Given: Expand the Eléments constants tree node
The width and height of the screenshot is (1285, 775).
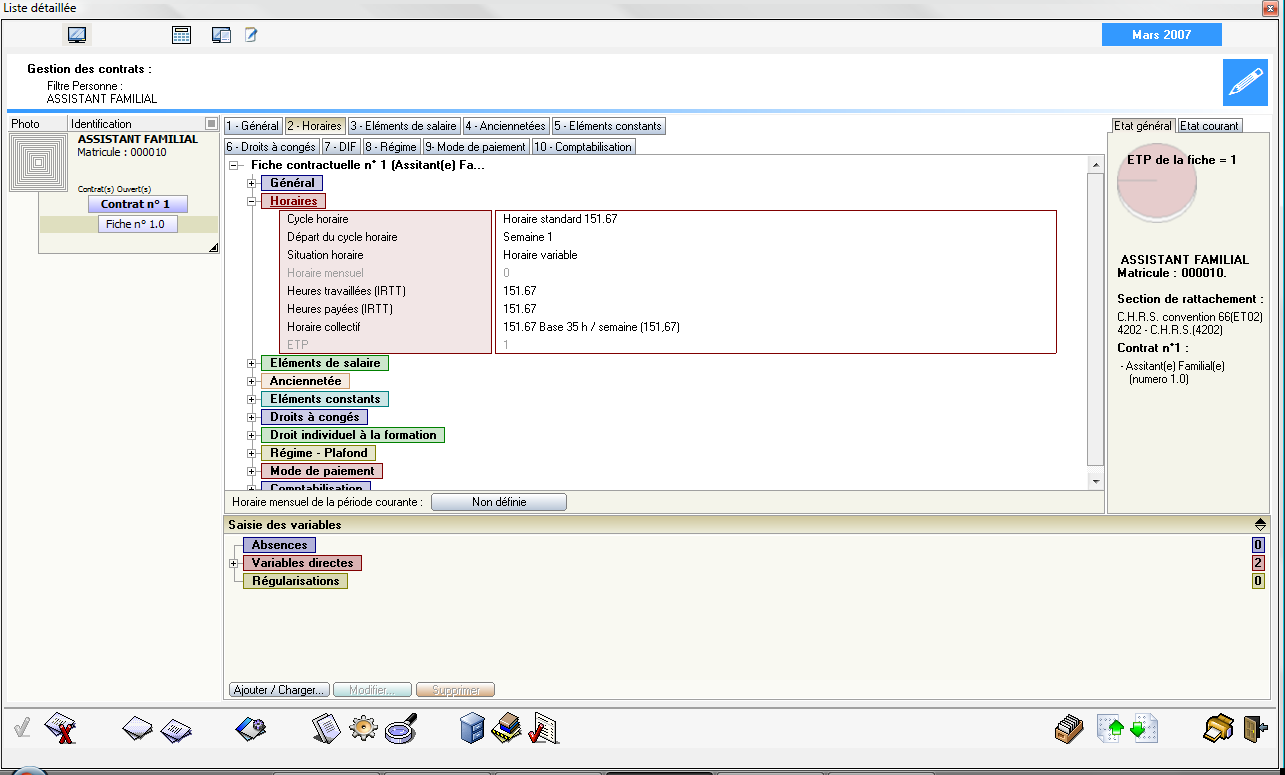Looking at the screenshot, I should (252, 399).
